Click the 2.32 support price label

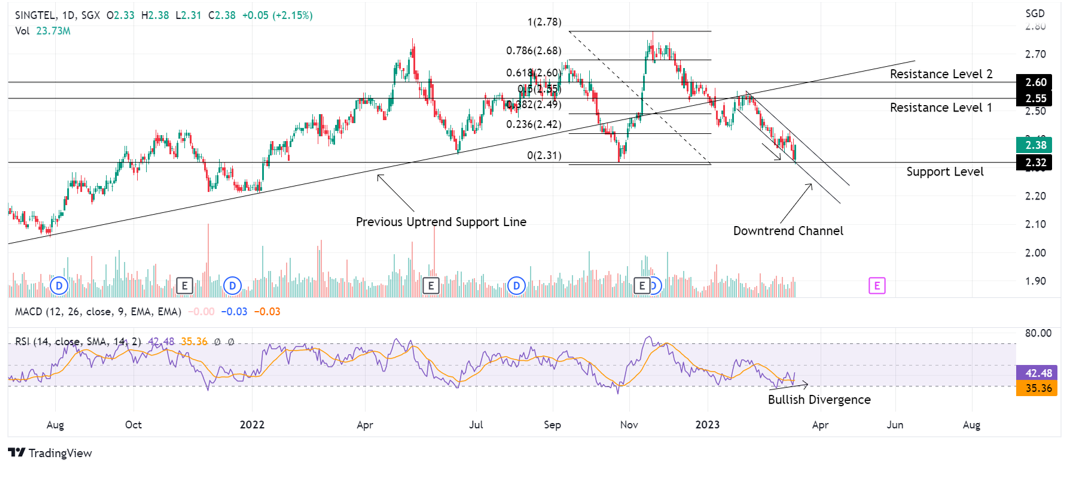(x=1033, y=162)
